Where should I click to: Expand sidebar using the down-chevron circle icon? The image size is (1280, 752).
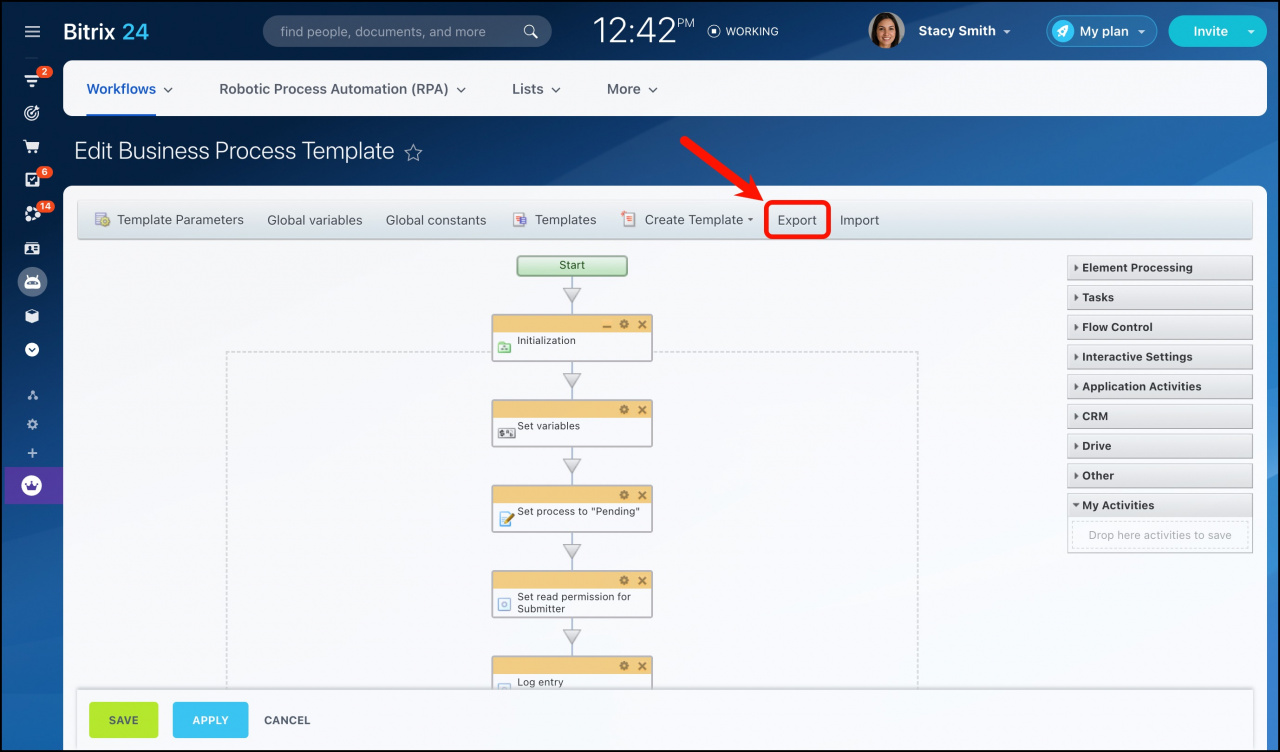click(32, 350)
